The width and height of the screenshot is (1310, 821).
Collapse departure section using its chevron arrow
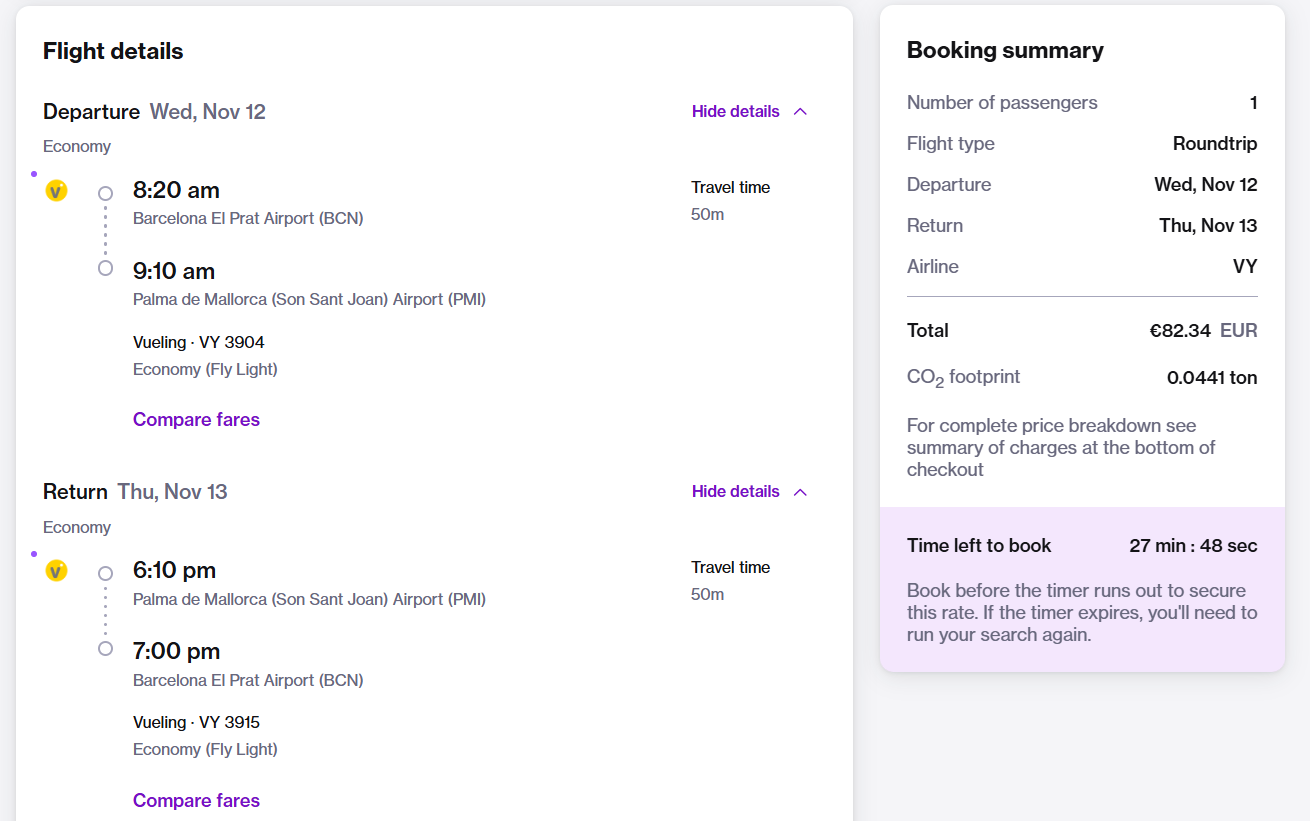click(x=800, y=111)
